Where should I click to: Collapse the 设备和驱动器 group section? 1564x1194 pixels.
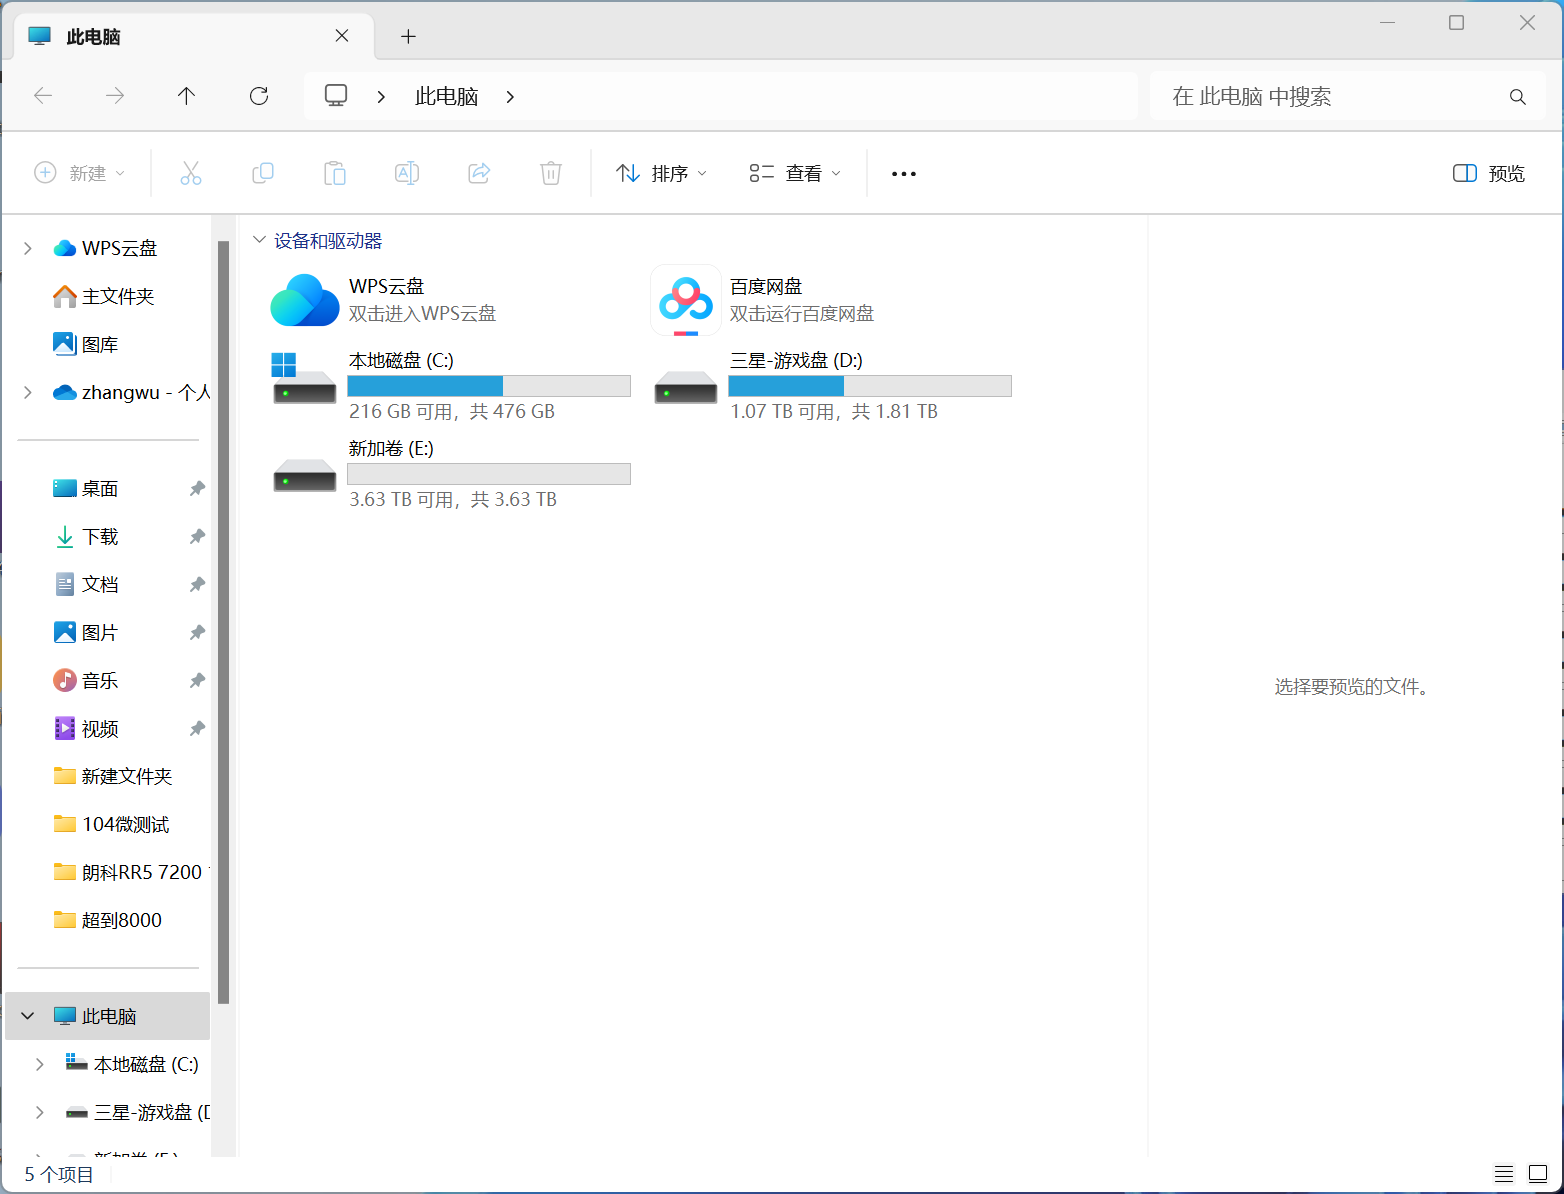pos(260,240)
